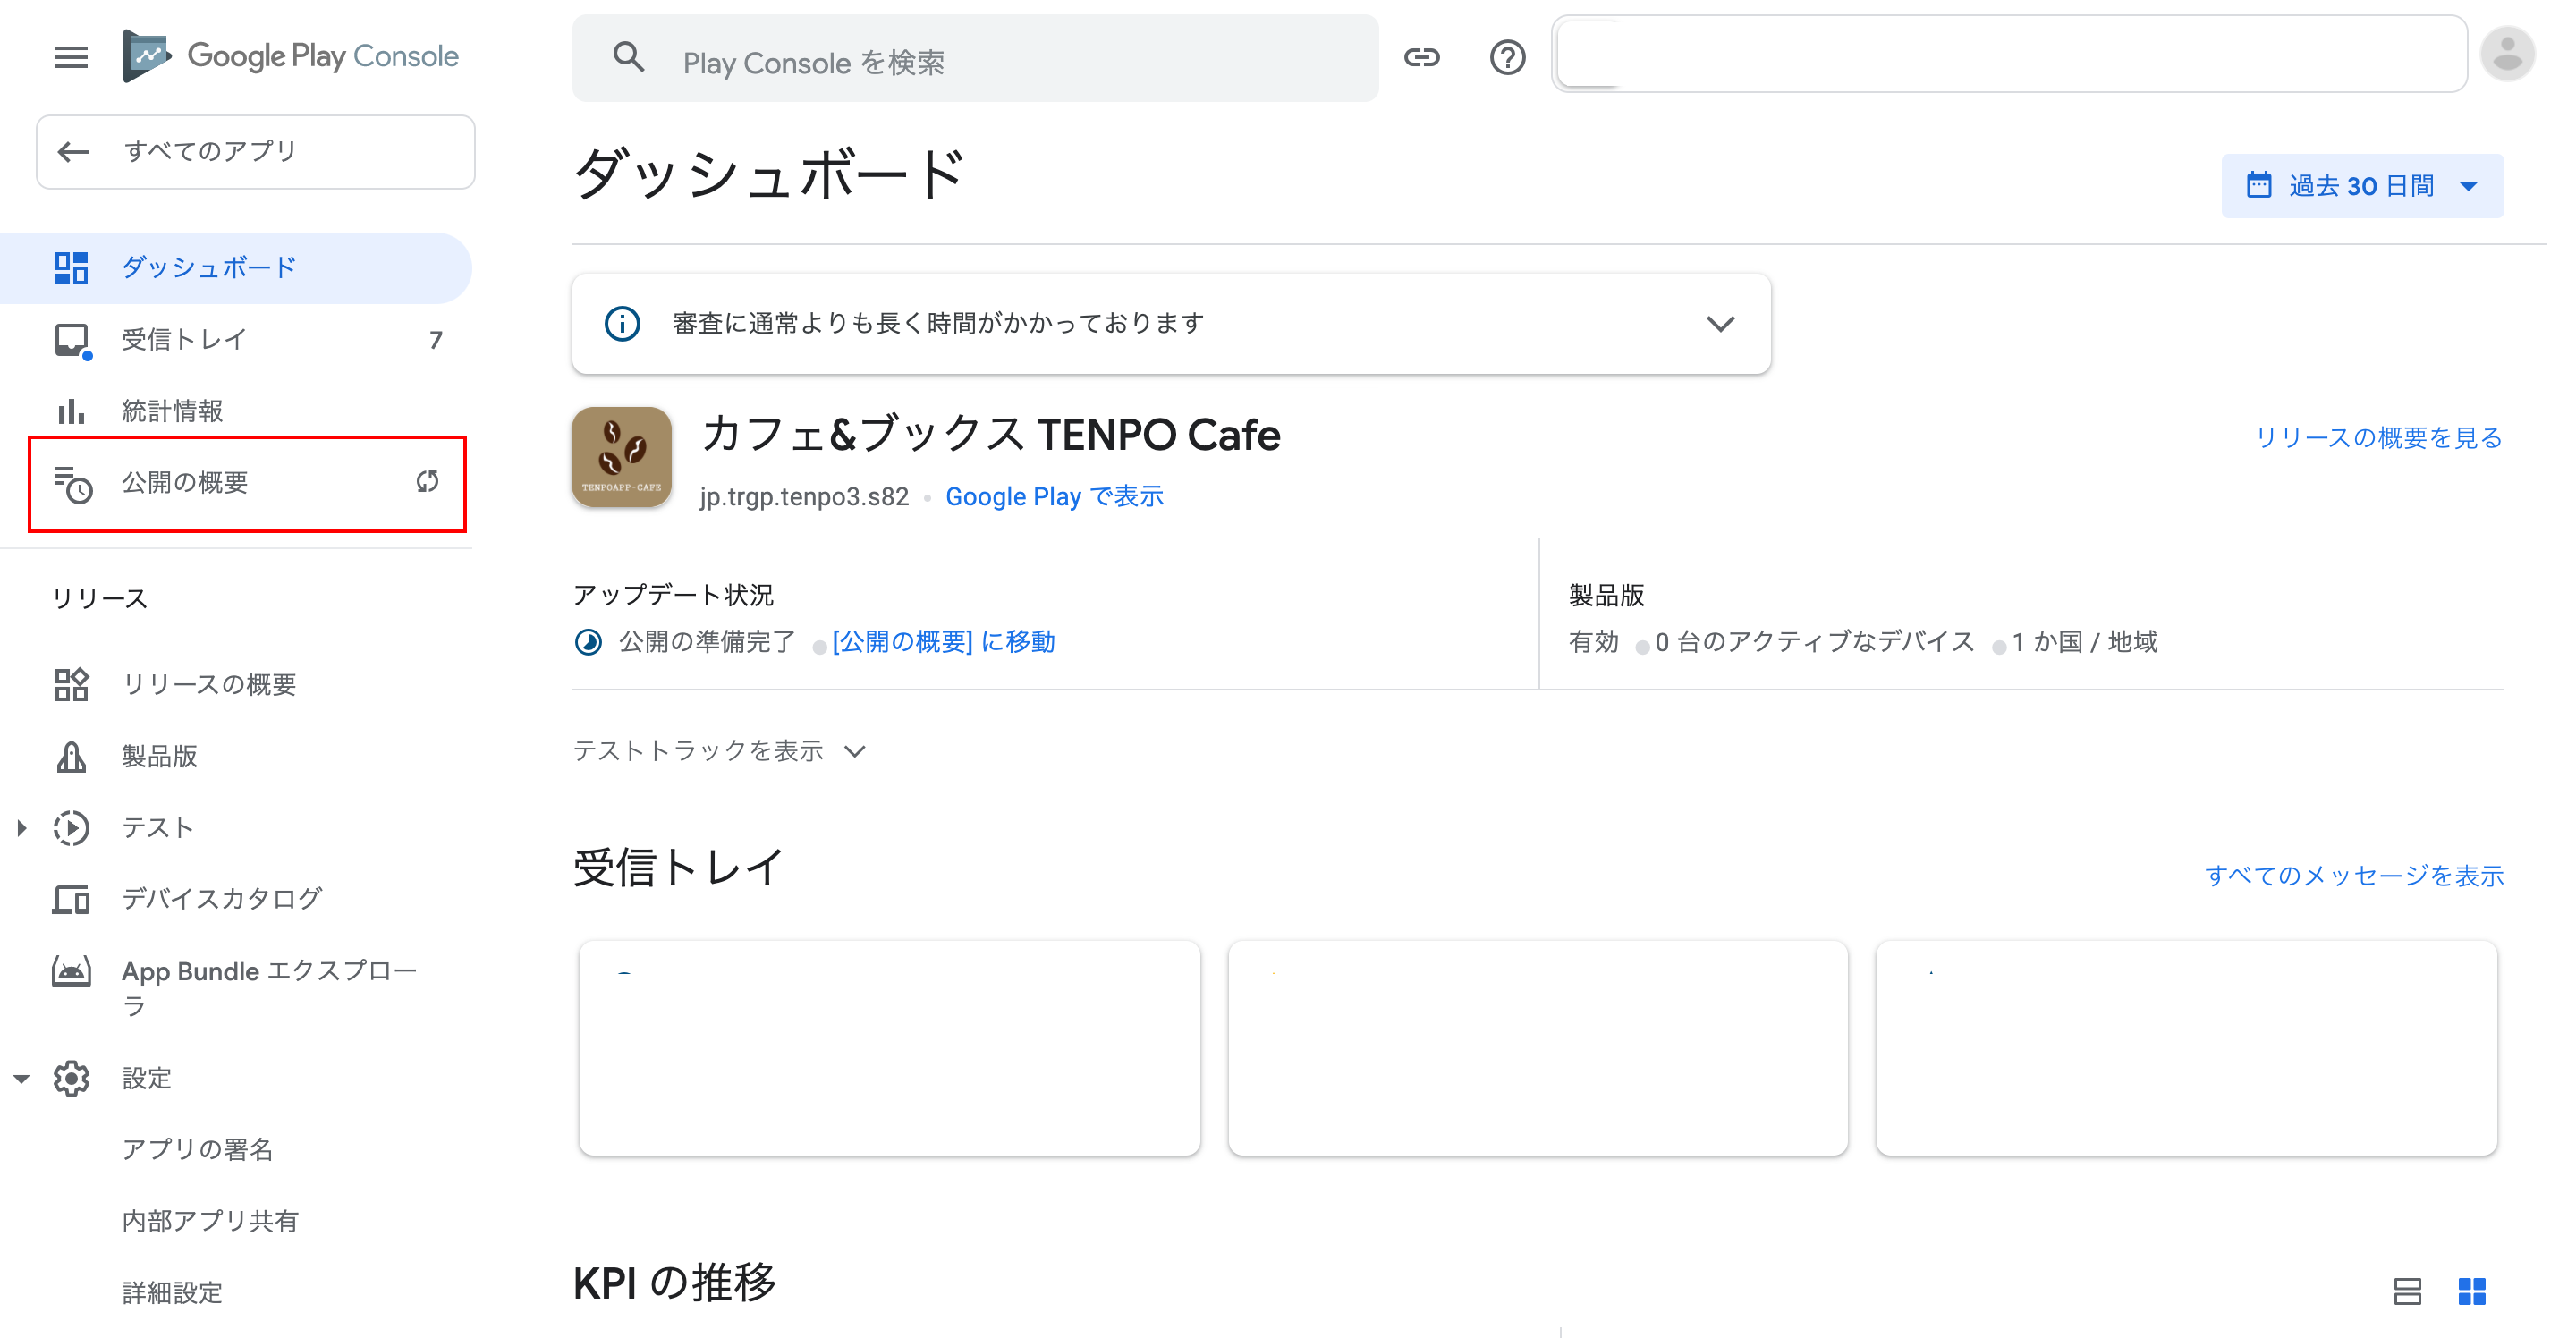Click the Play Console を検索 search field

pos(975,59)
